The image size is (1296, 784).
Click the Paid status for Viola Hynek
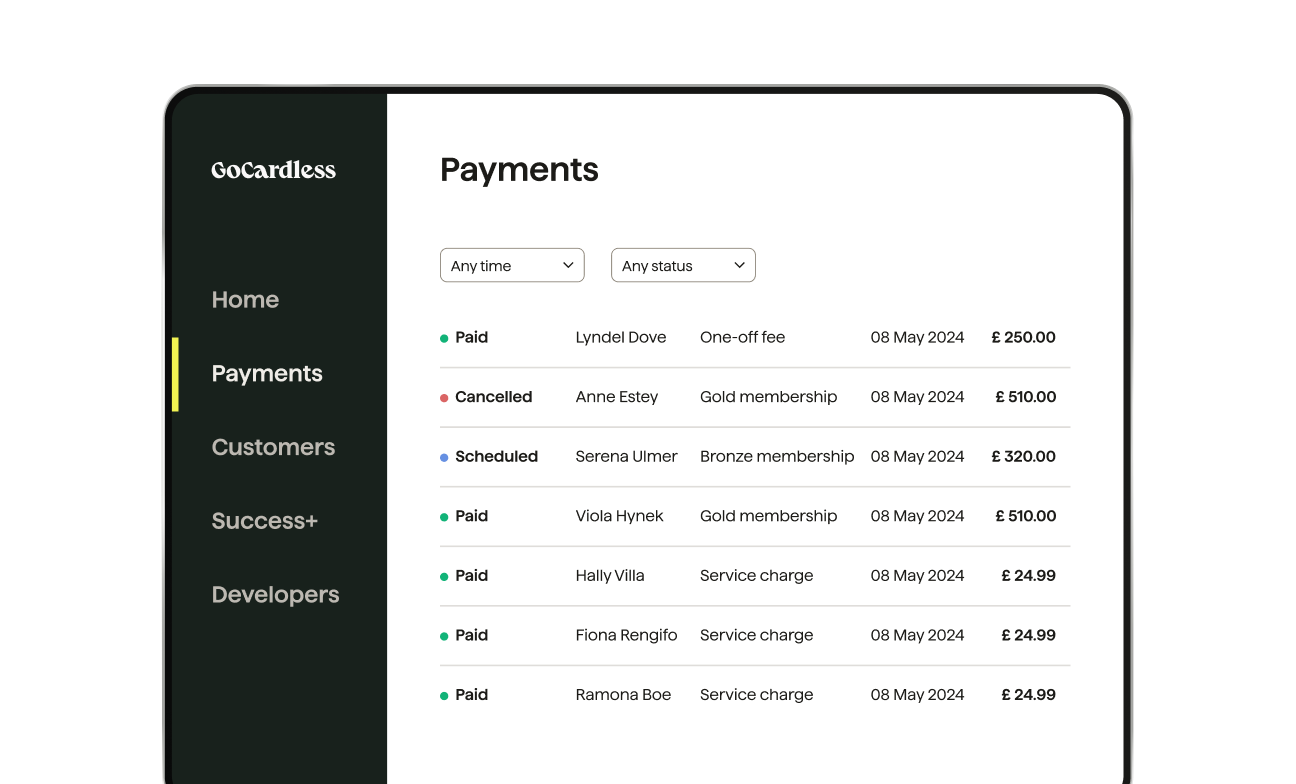point(471,516)
